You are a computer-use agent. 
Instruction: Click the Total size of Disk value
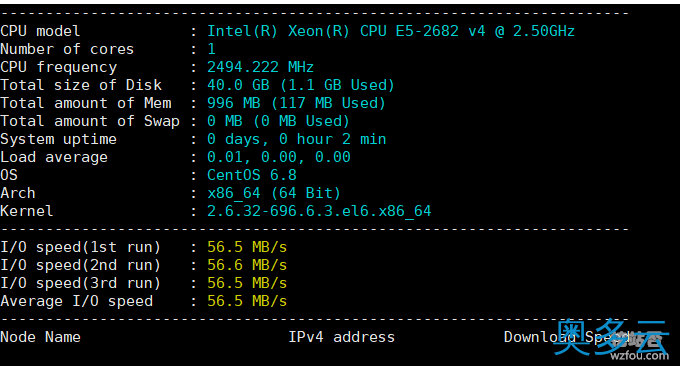(x=301, y=85)
